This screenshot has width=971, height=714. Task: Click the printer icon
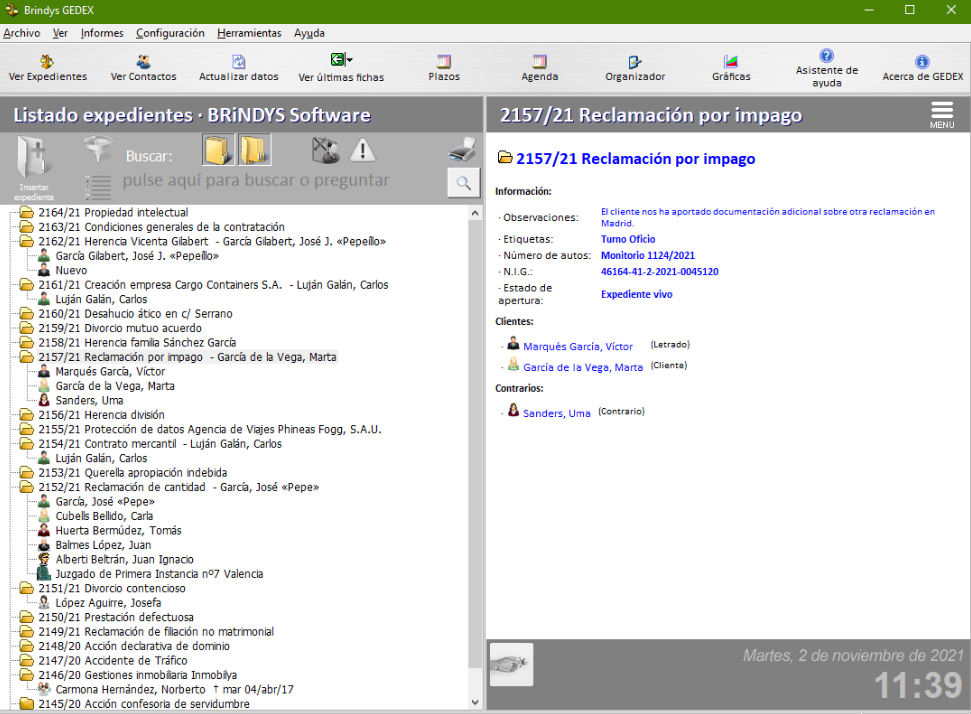click(x=462, y=151)
